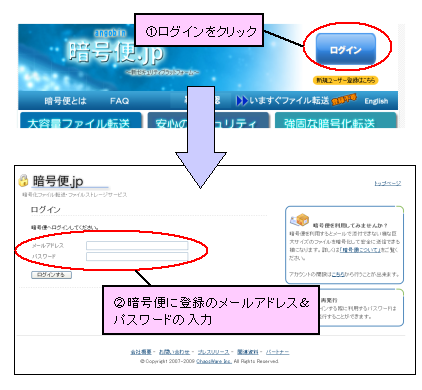Switch site language to English

376,101
